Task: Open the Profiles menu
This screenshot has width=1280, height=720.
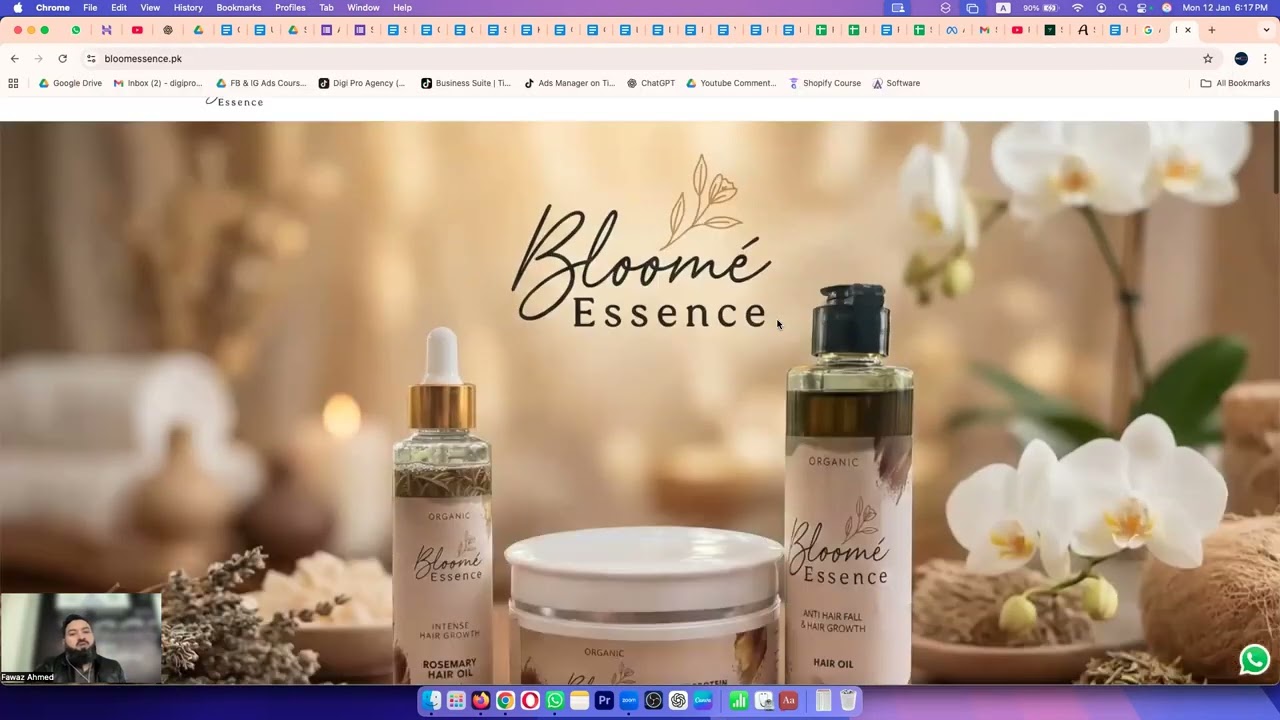Action: tap(290, 7)
